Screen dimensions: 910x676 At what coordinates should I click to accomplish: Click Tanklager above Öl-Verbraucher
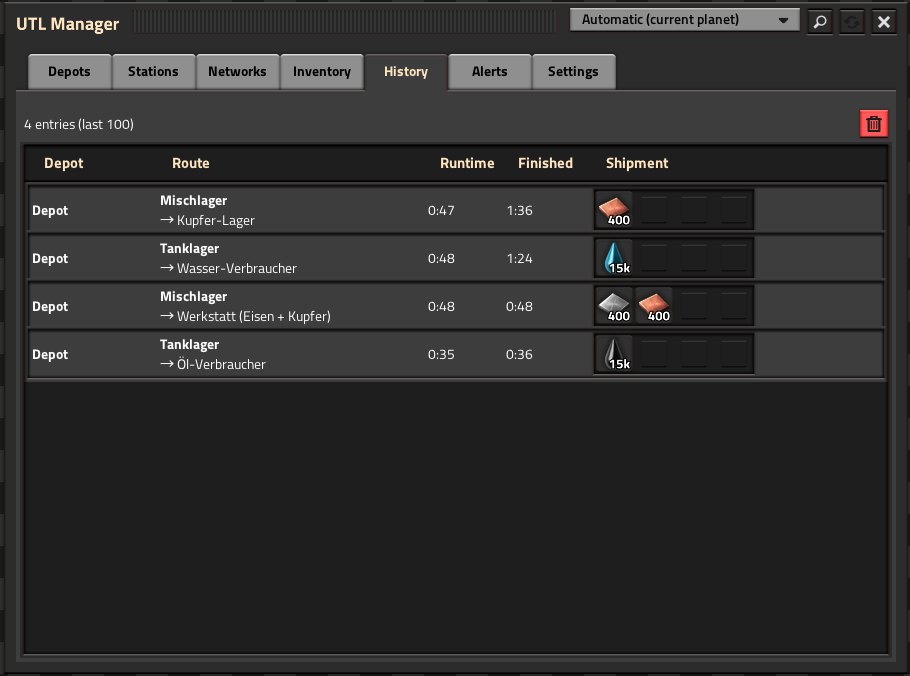coord(189,345)
